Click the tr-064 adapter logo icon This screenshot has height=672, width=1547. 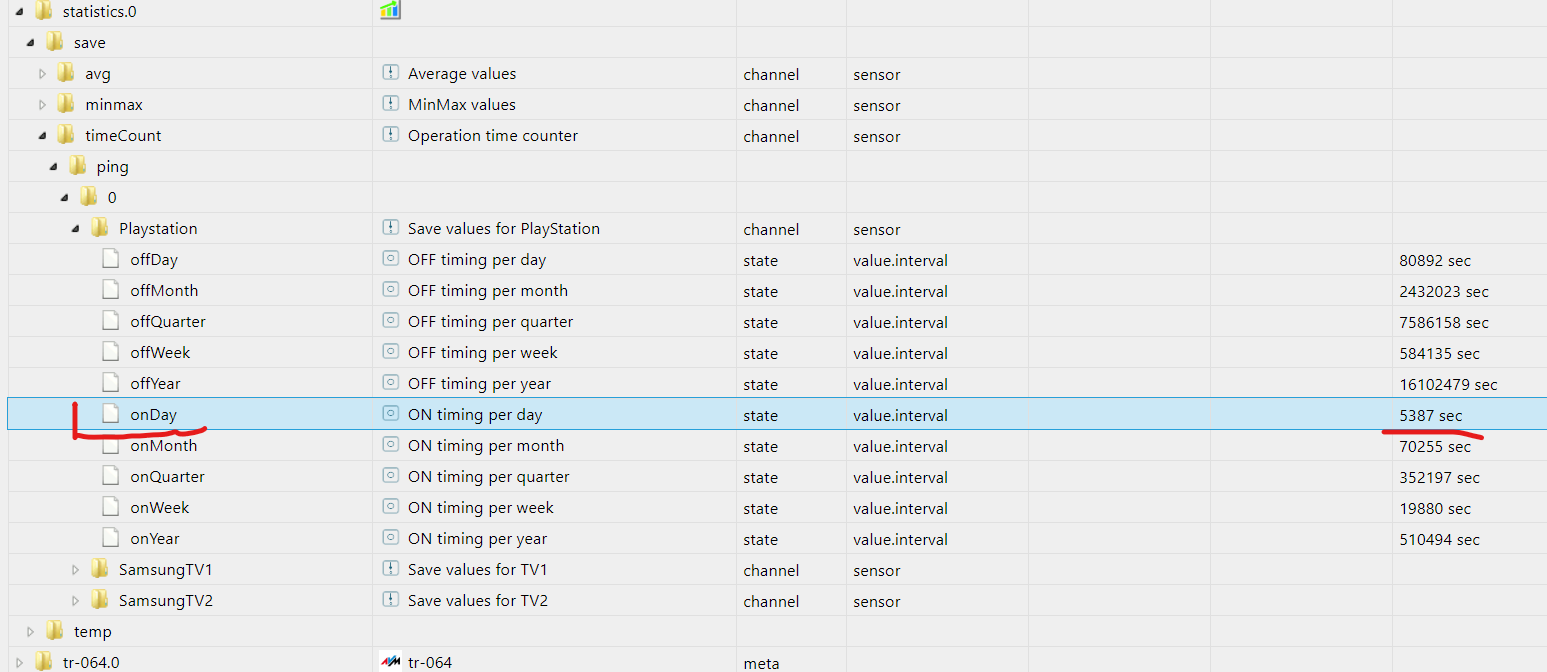(391, 662)
